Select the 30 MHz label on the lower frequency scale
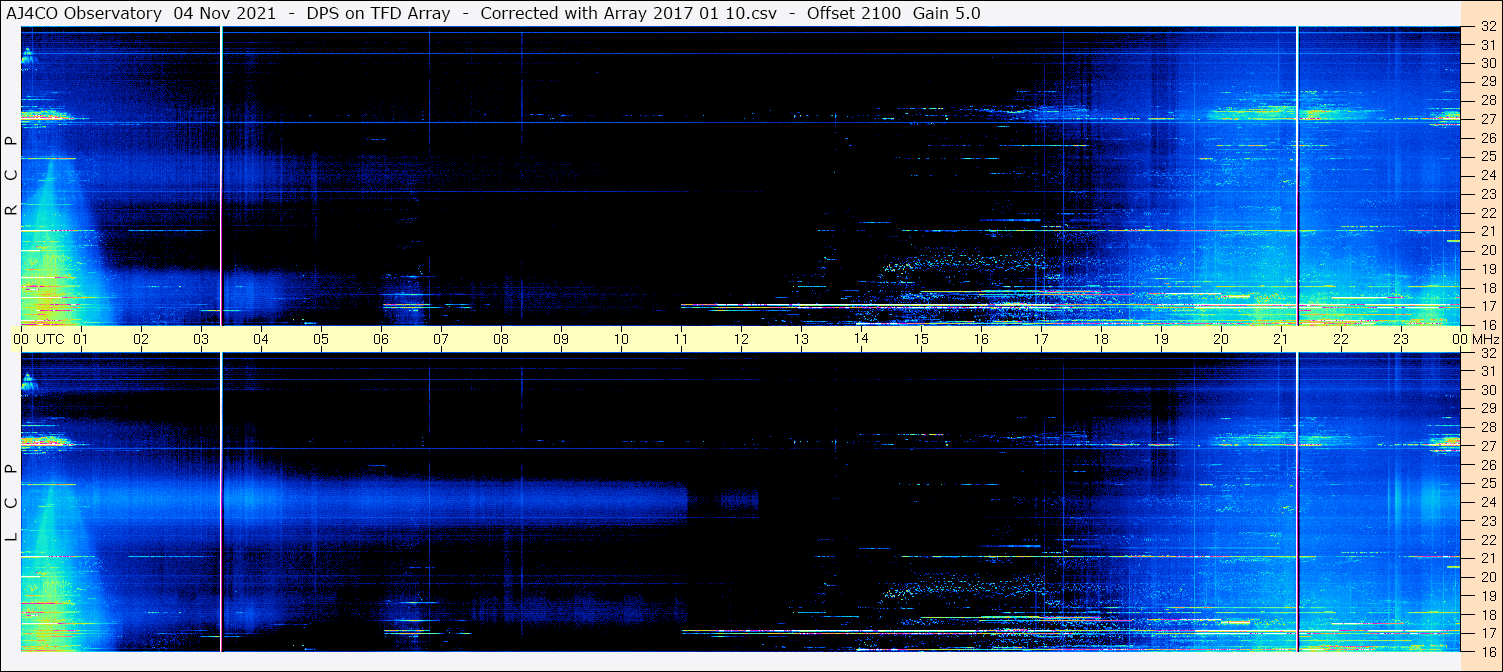 (1487, 390)
